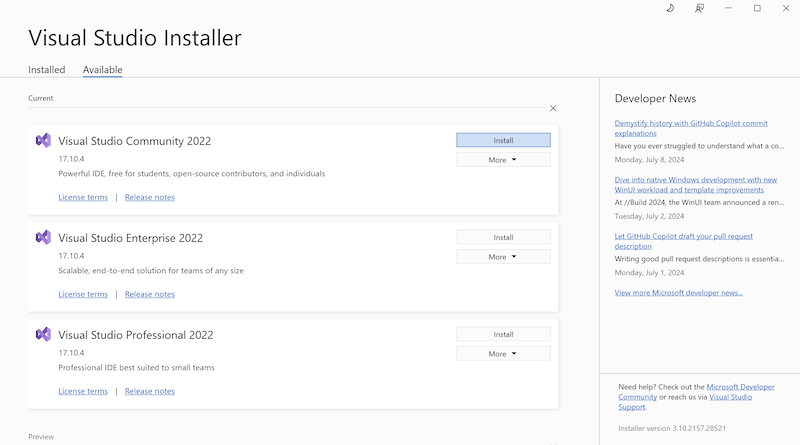
Task: Click the Visual Studio Professional 2022 logo icon
Action: [x=43, y=334]
